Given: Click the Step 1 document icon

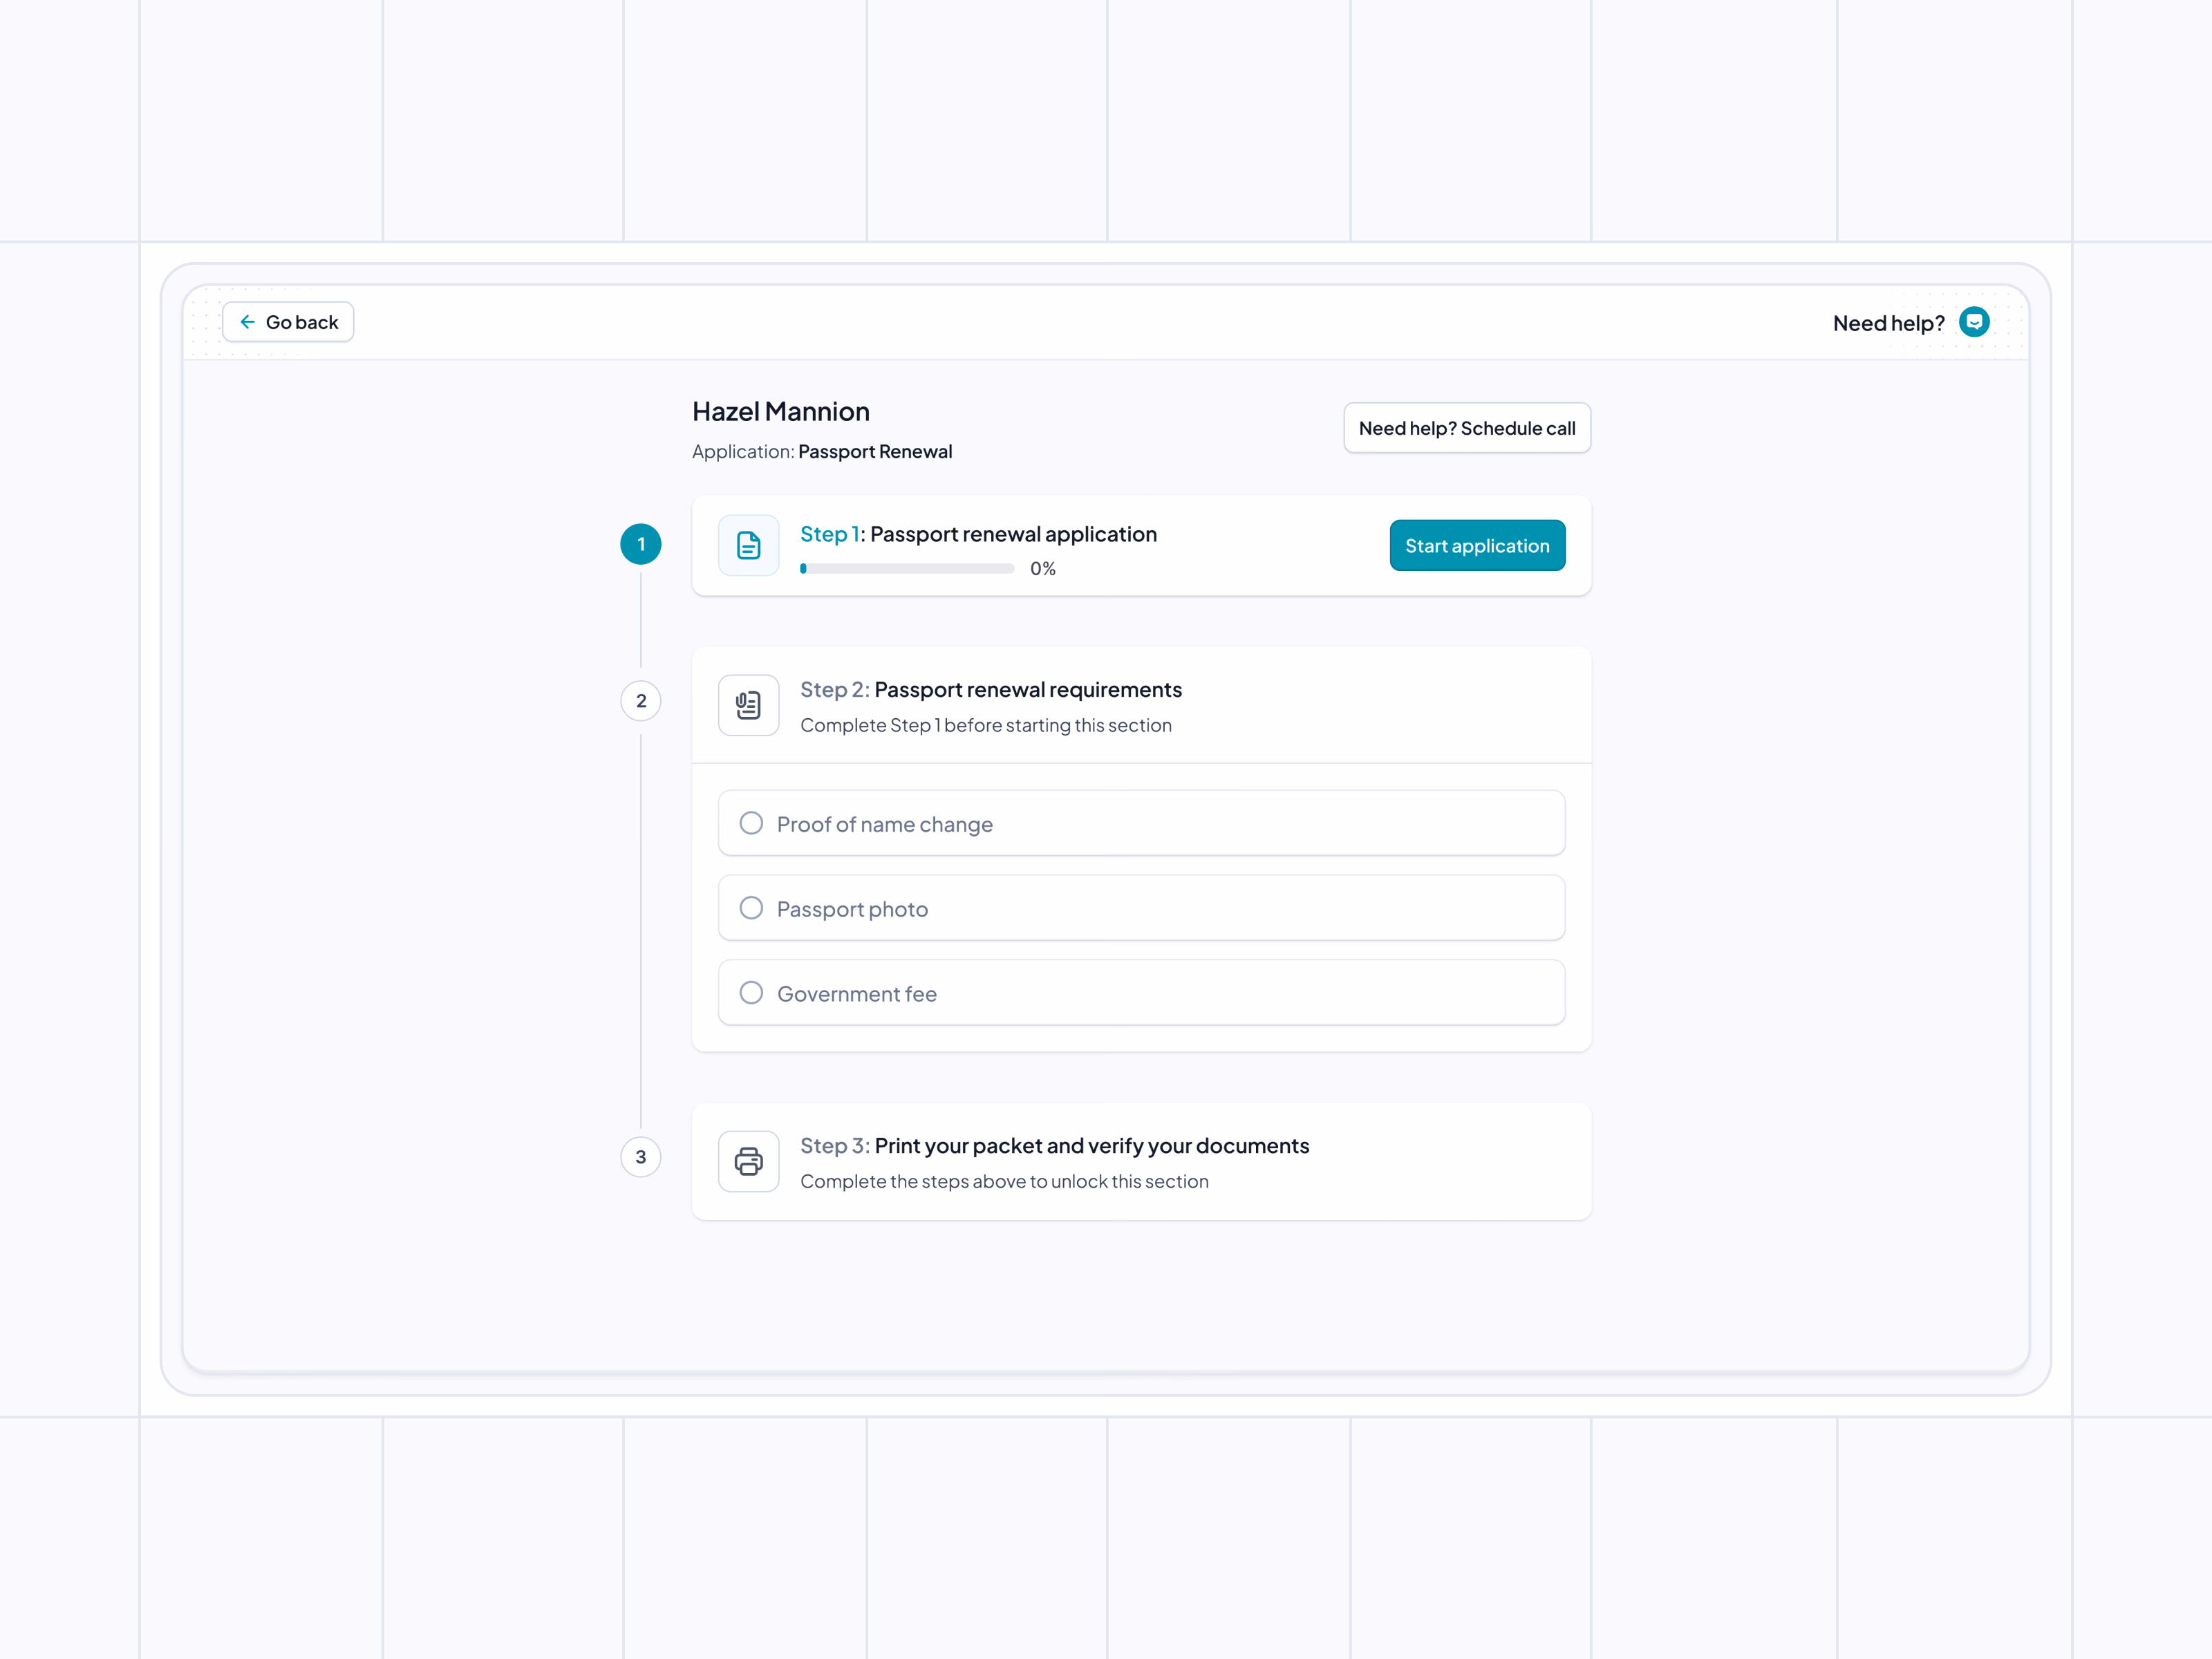Looking at the screenshot, I should click(749, 545).
